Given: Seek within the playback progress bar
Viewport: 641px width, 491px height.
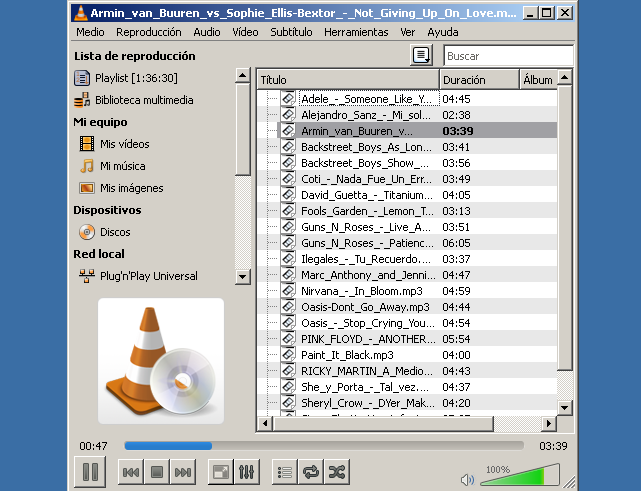Looking at the screenshot, I should click(x=324, y=446).
